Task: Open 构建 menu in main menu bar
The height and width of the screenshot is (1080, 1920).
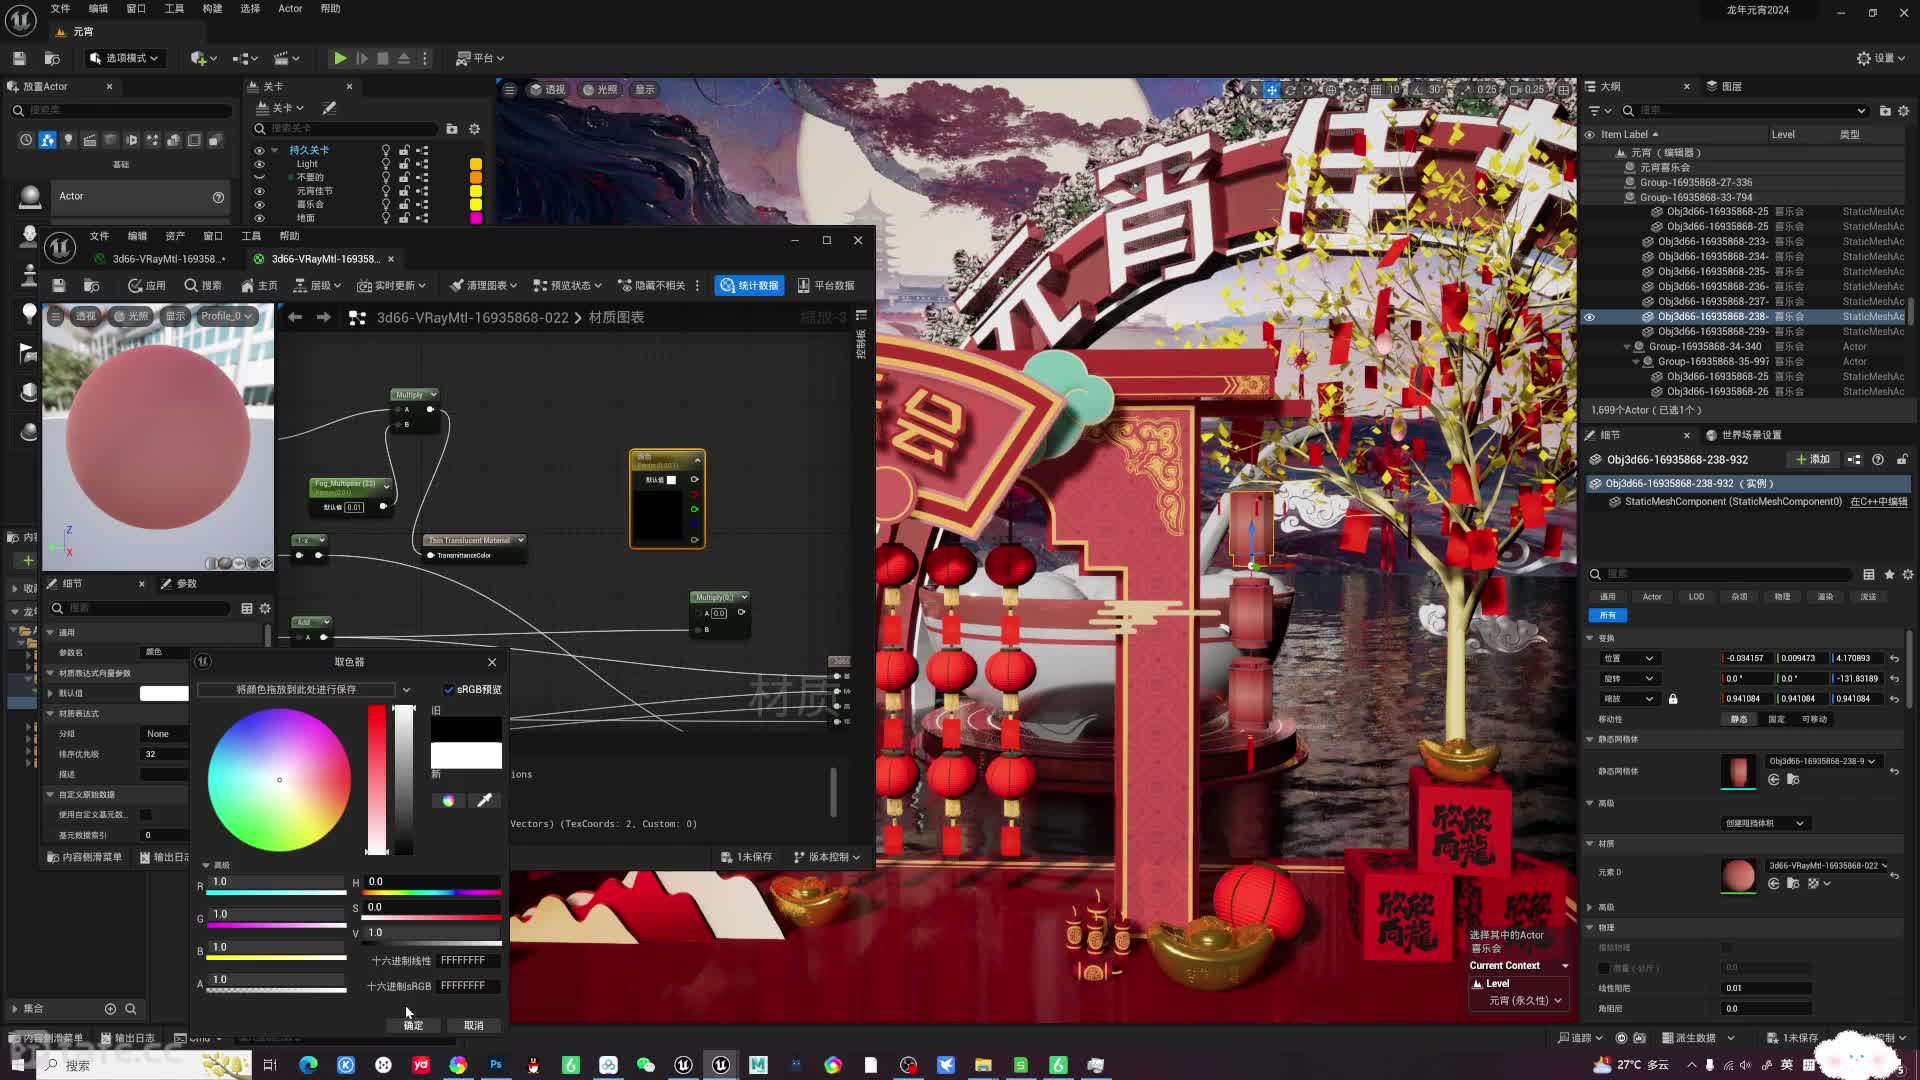Action: coord(212,8)
